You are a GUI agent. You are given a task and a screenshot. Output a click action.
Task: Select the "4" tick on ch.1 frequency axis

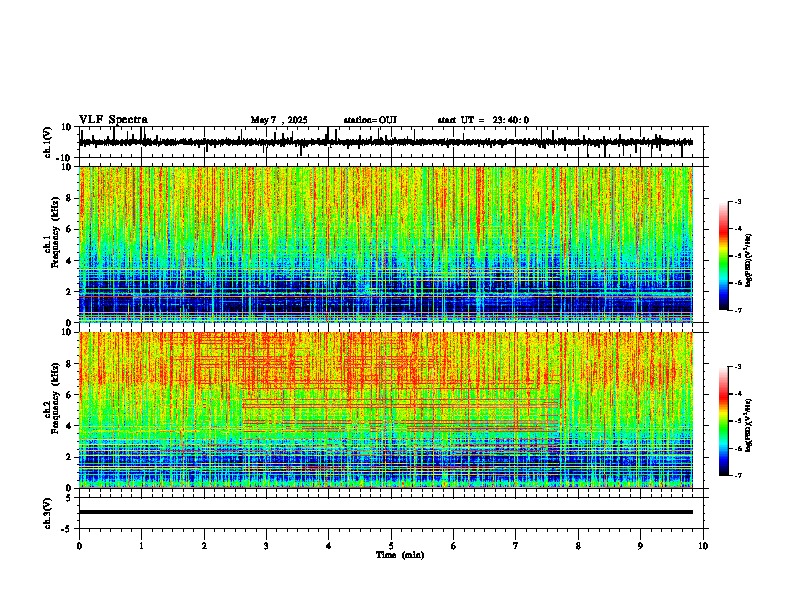(69, 261)
